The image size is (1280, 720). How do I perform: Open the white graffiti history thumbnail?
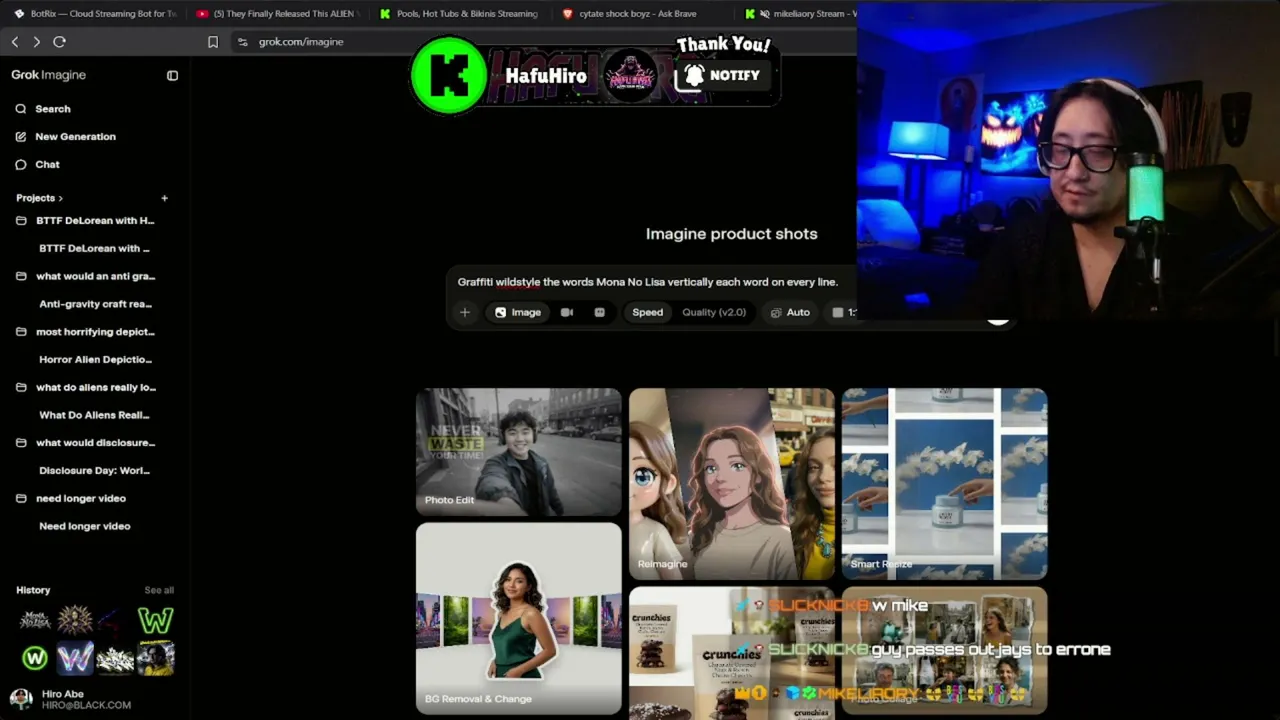(115, 658)
